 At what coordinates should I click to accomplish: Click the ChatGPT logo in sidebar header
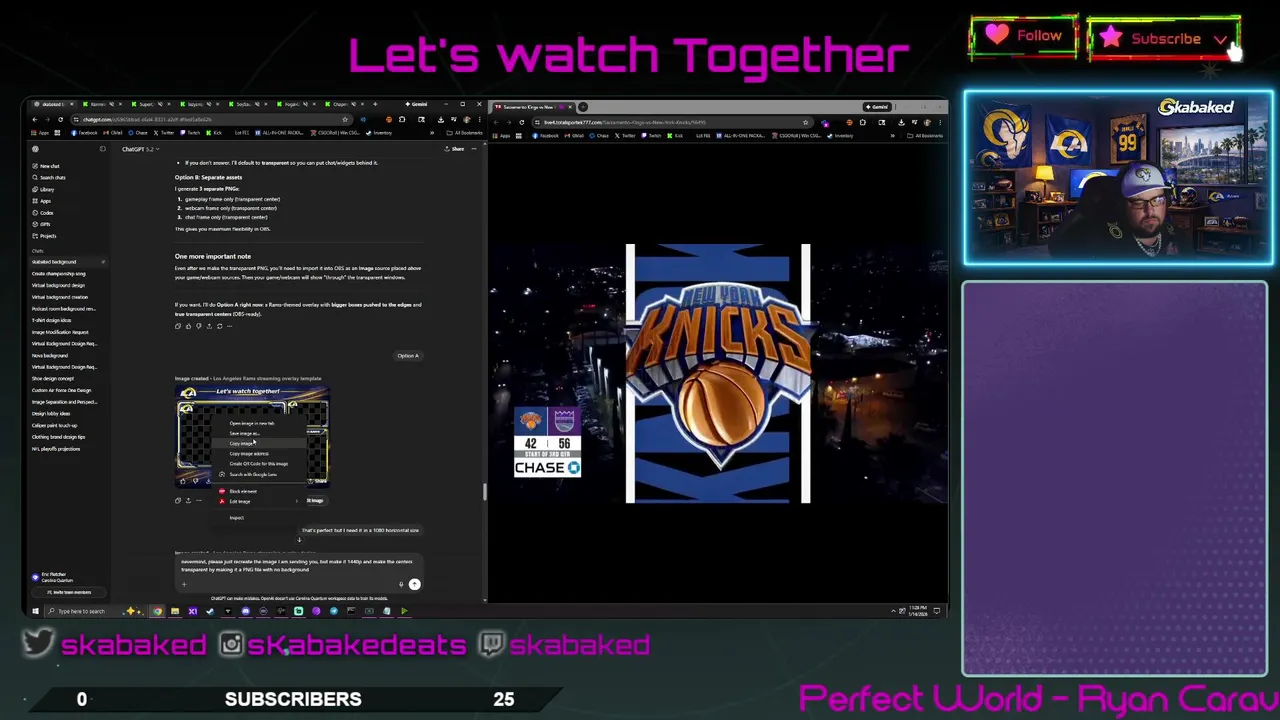[35, 149]
